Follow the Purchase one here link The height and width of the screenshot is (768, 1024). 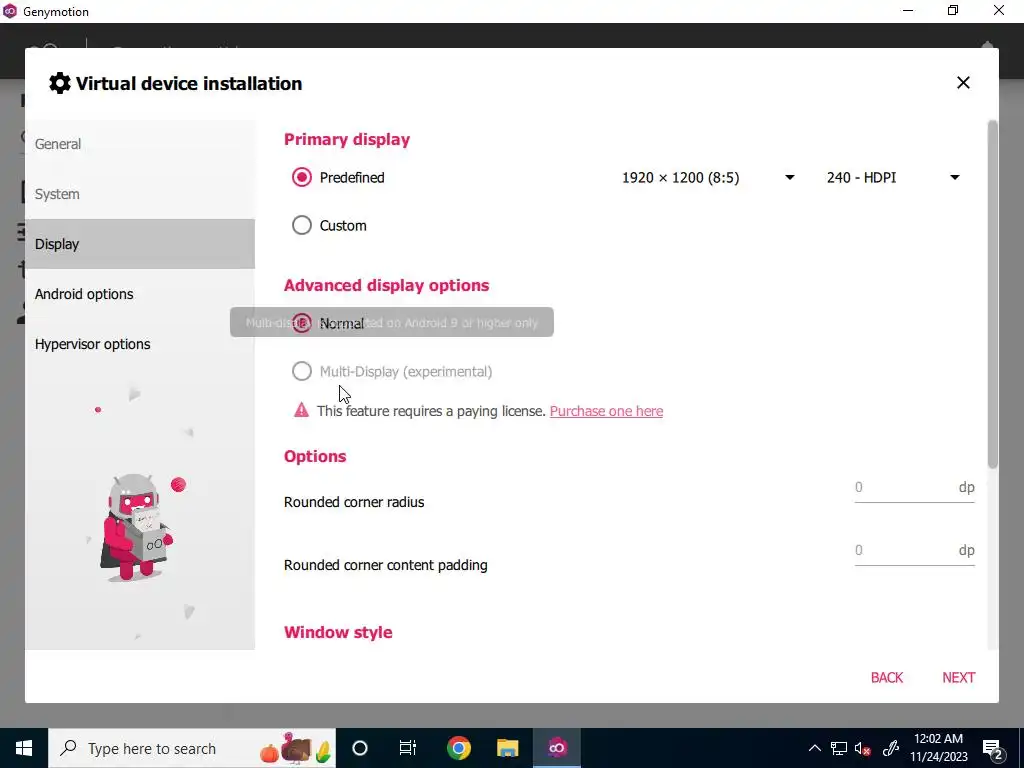pos(606,411)
